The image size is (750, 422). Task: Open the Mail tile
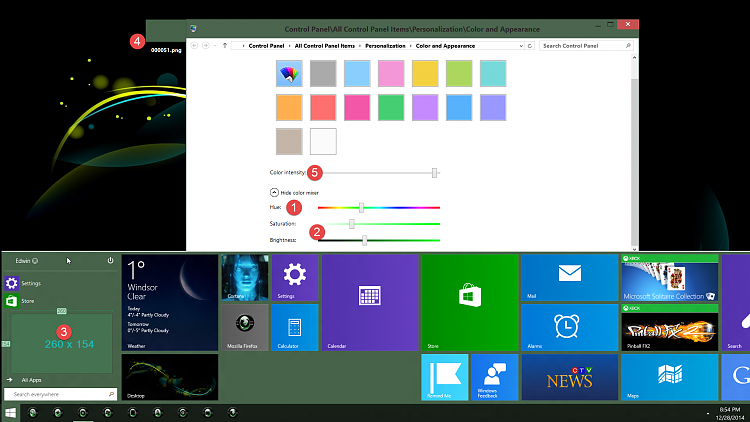pyautogui.click(x=570, y=278)
